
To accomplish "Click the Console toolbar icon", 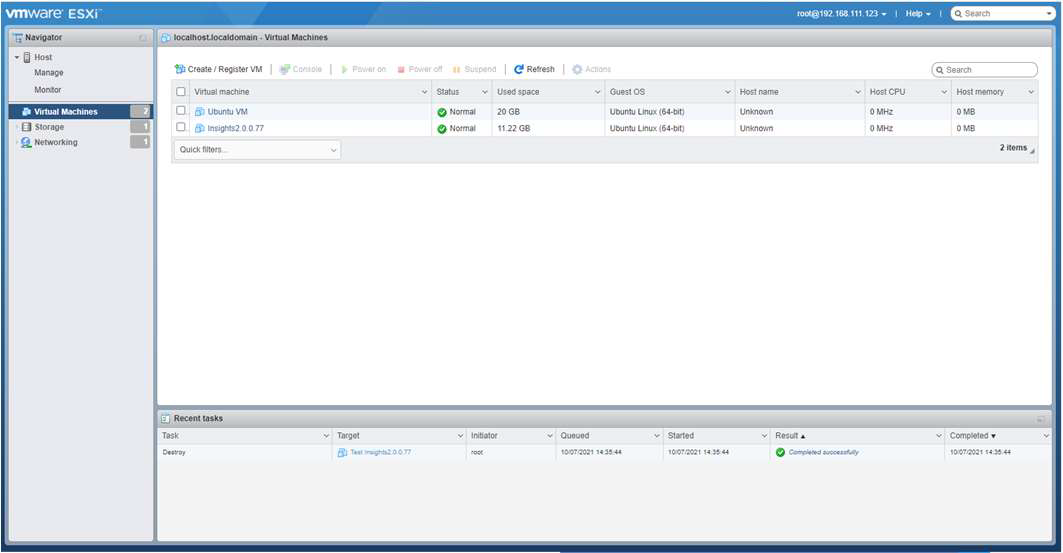I will click(x=285, y=69).
